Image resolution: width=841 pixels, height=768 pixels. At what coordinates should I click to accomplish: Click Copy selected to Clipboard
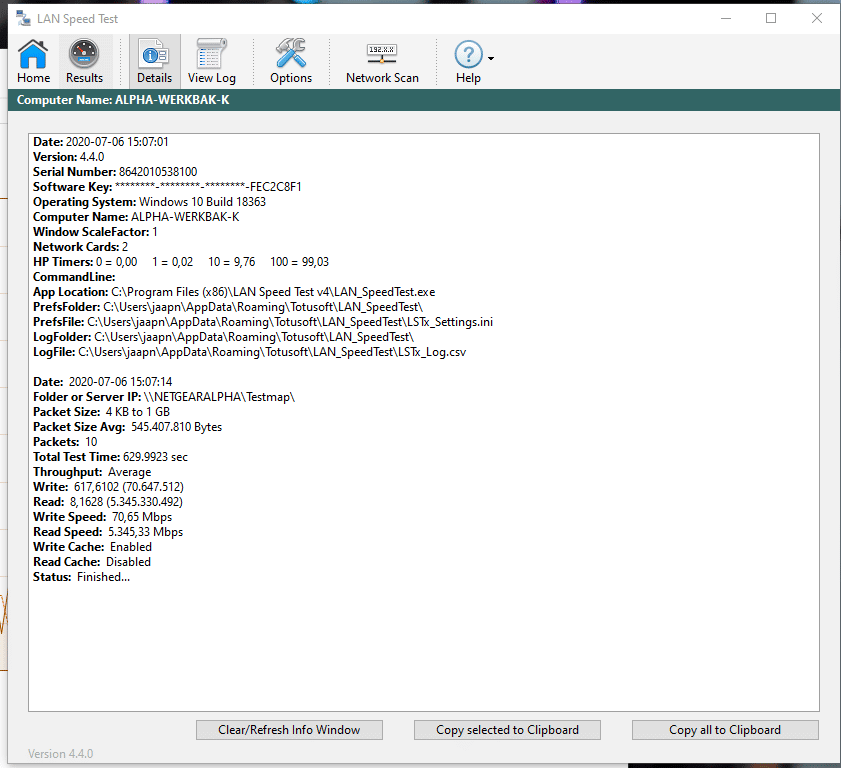pyautogui.click(x=507, y=730)
